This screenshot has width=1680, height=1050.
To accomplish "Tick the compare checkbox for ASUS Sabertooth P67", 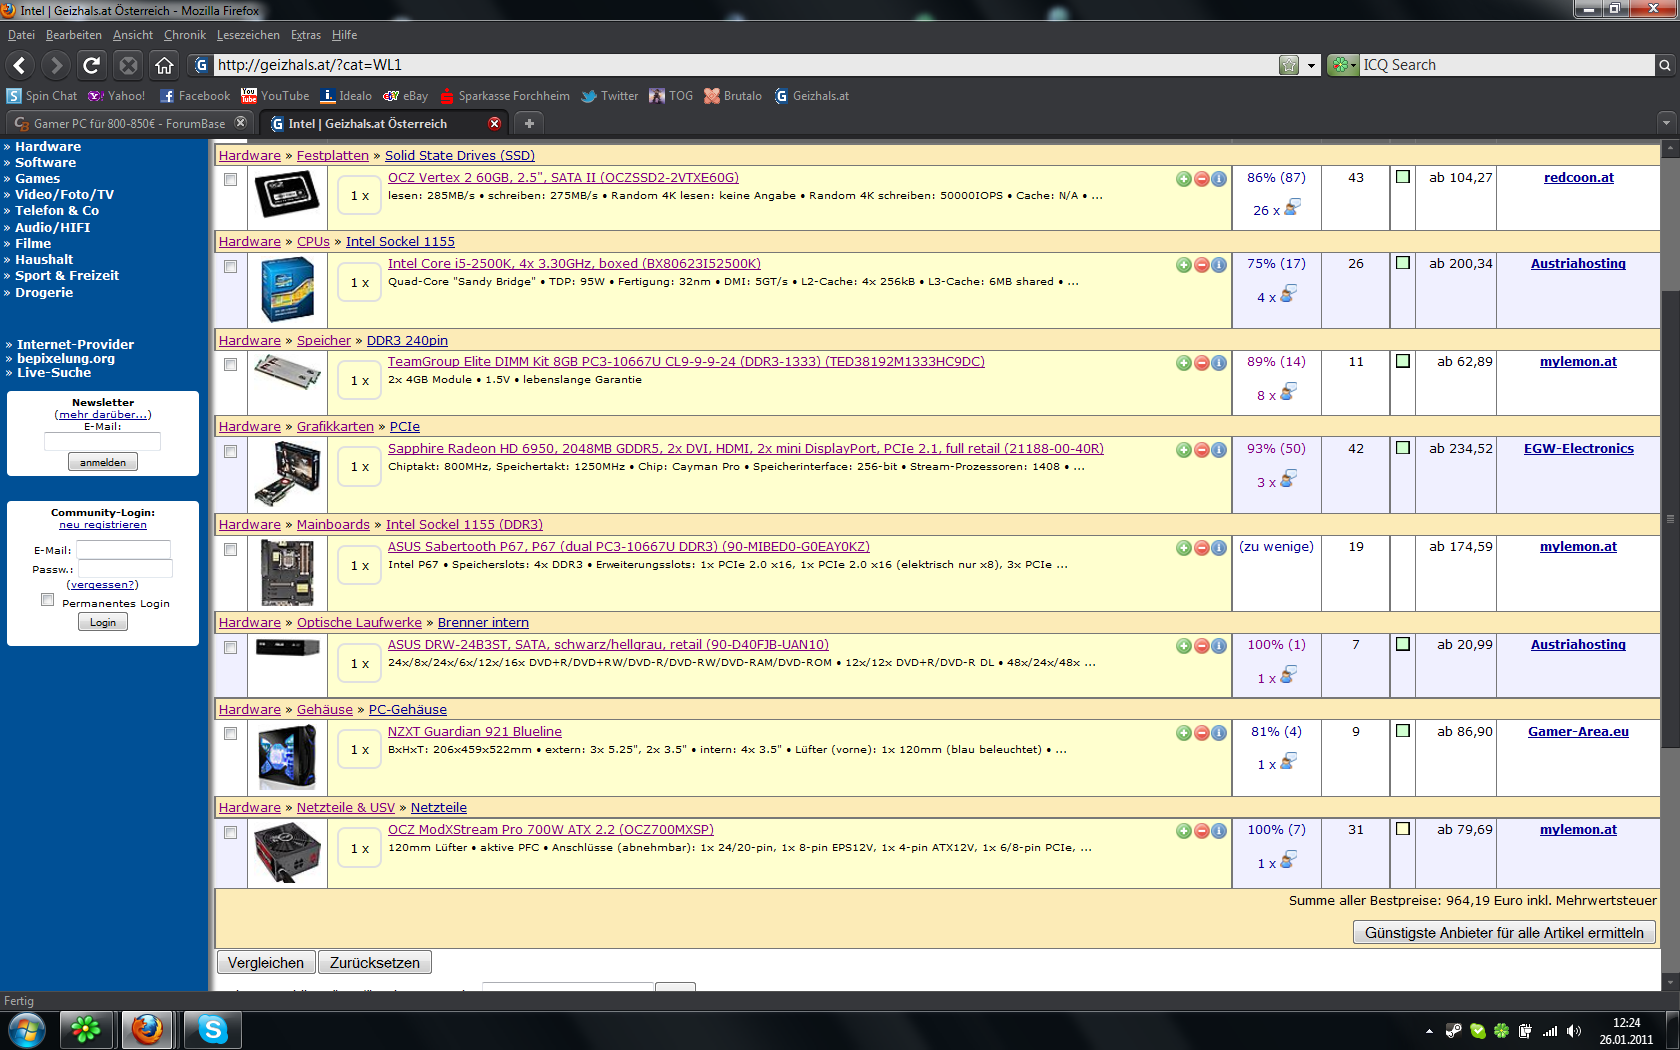I will [231, 550].
